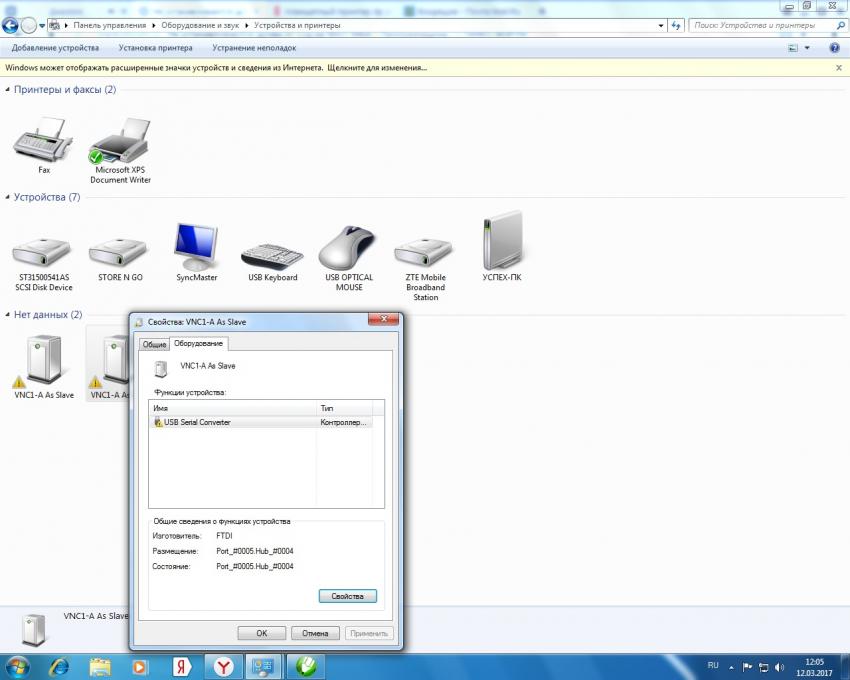Select the USB OPTICAL MOUSE icon
This screenshot has height=680, width=850.
[x=348, y=250]
